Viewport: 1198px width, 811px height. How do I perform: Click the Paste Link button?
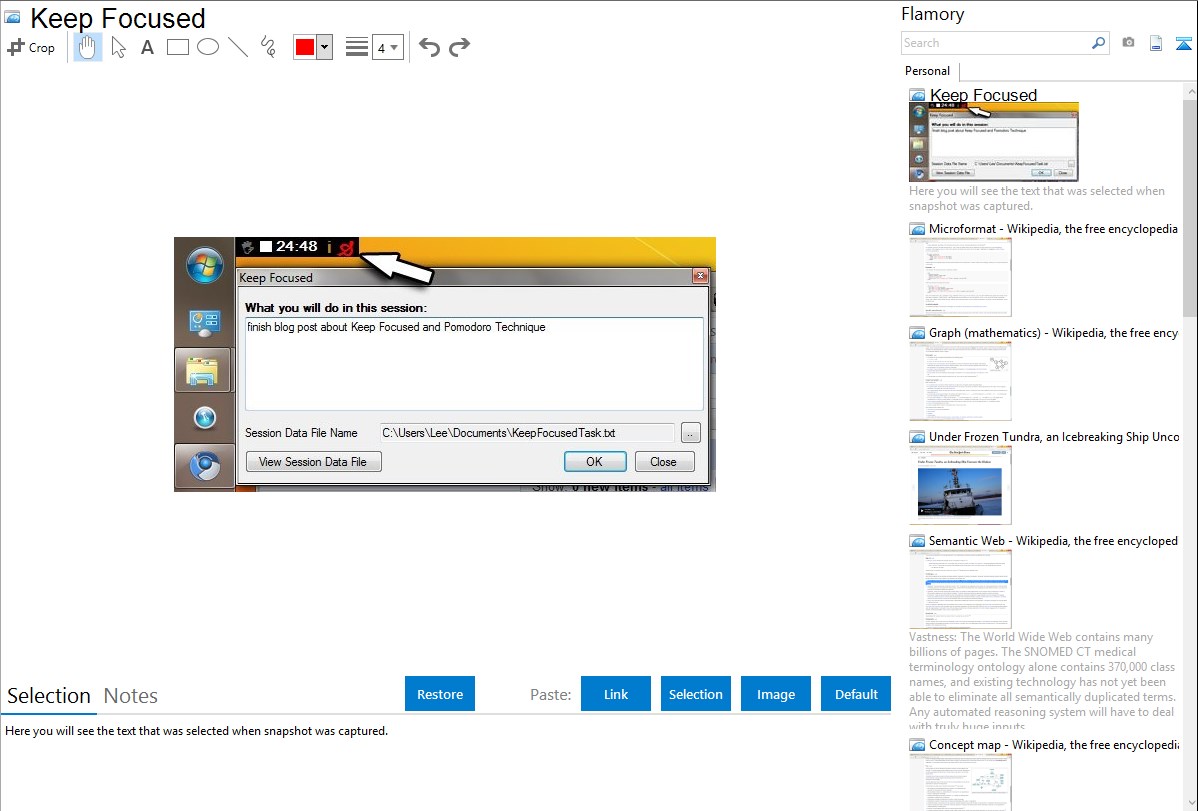pos(616,694)
